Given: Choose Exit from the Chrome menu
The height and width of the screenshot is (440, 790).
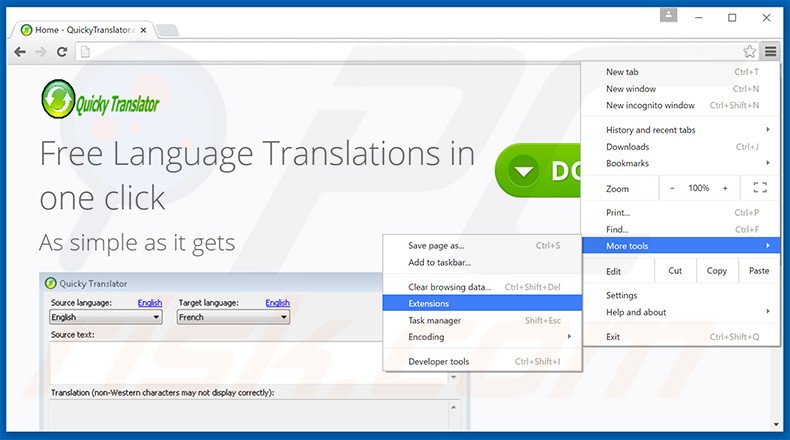Looking at the screenshot, I should (681, 337).
